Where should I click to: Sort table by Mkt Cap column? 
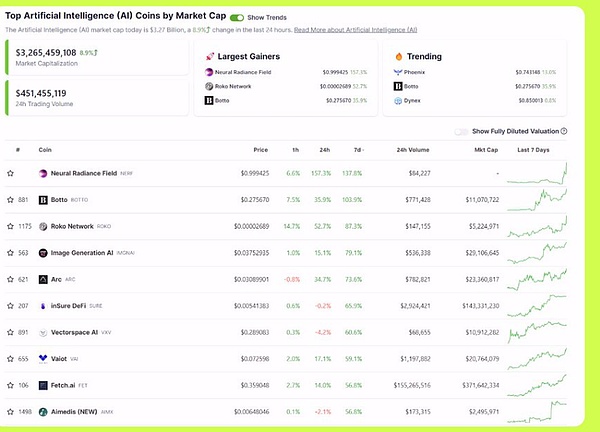(x=486, y=150)
